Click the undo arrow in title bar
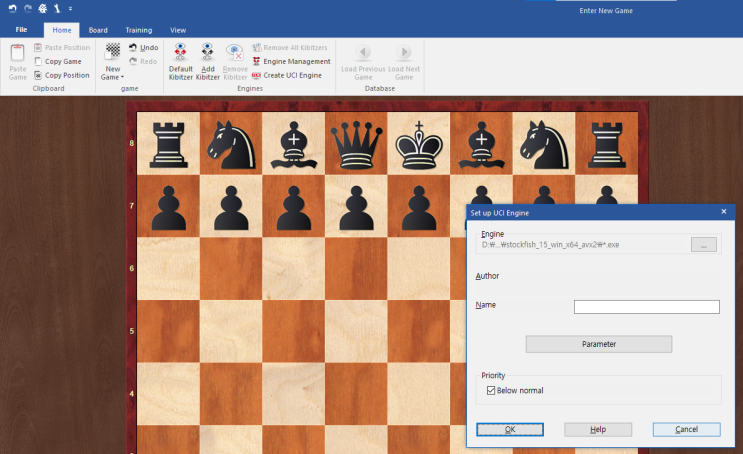Image resolution: width=743 pixels, height=454 pixels. click(12, 8)
